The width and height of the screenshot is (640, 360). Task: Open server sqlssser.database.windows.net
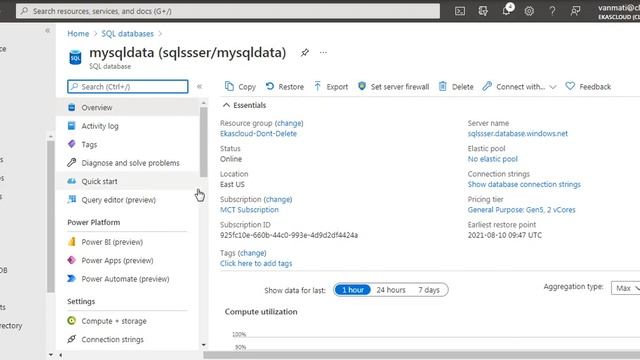[518, 133]
